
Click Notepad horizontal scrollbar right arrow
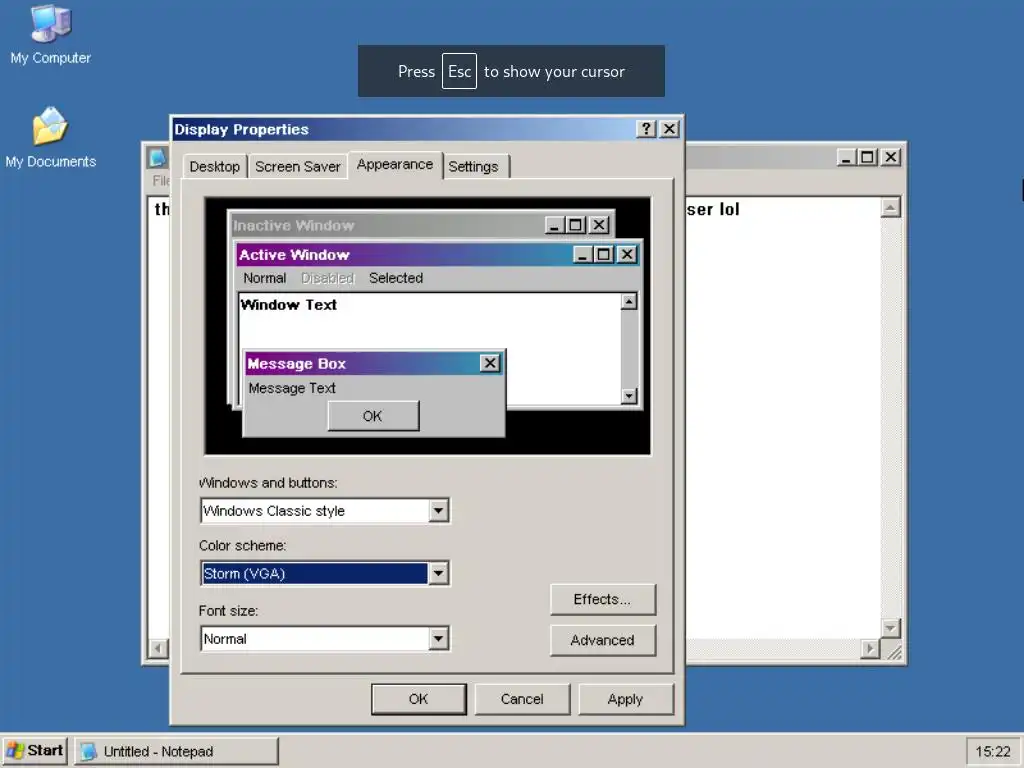(x=870, y=649)
